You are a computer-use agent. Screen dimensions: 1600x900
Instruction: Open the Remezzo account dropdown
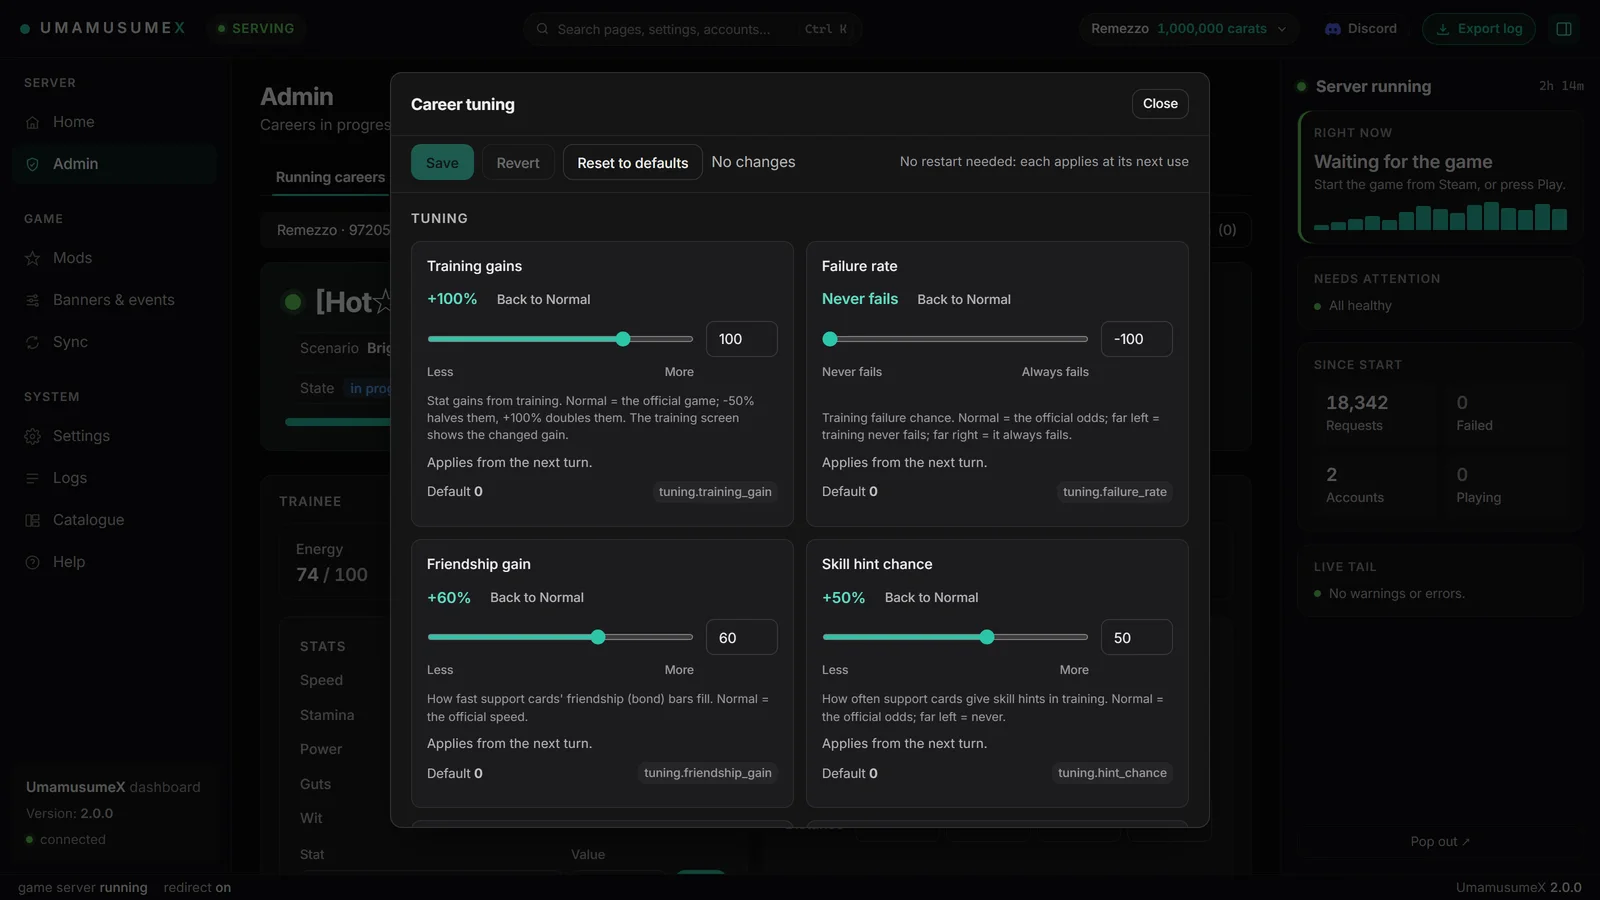pos(1189,29)
